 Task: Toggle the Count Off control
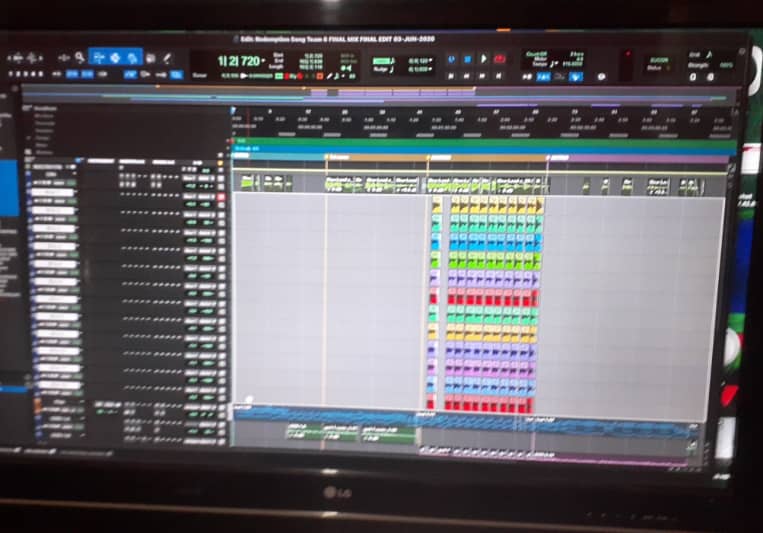(536, 54)
